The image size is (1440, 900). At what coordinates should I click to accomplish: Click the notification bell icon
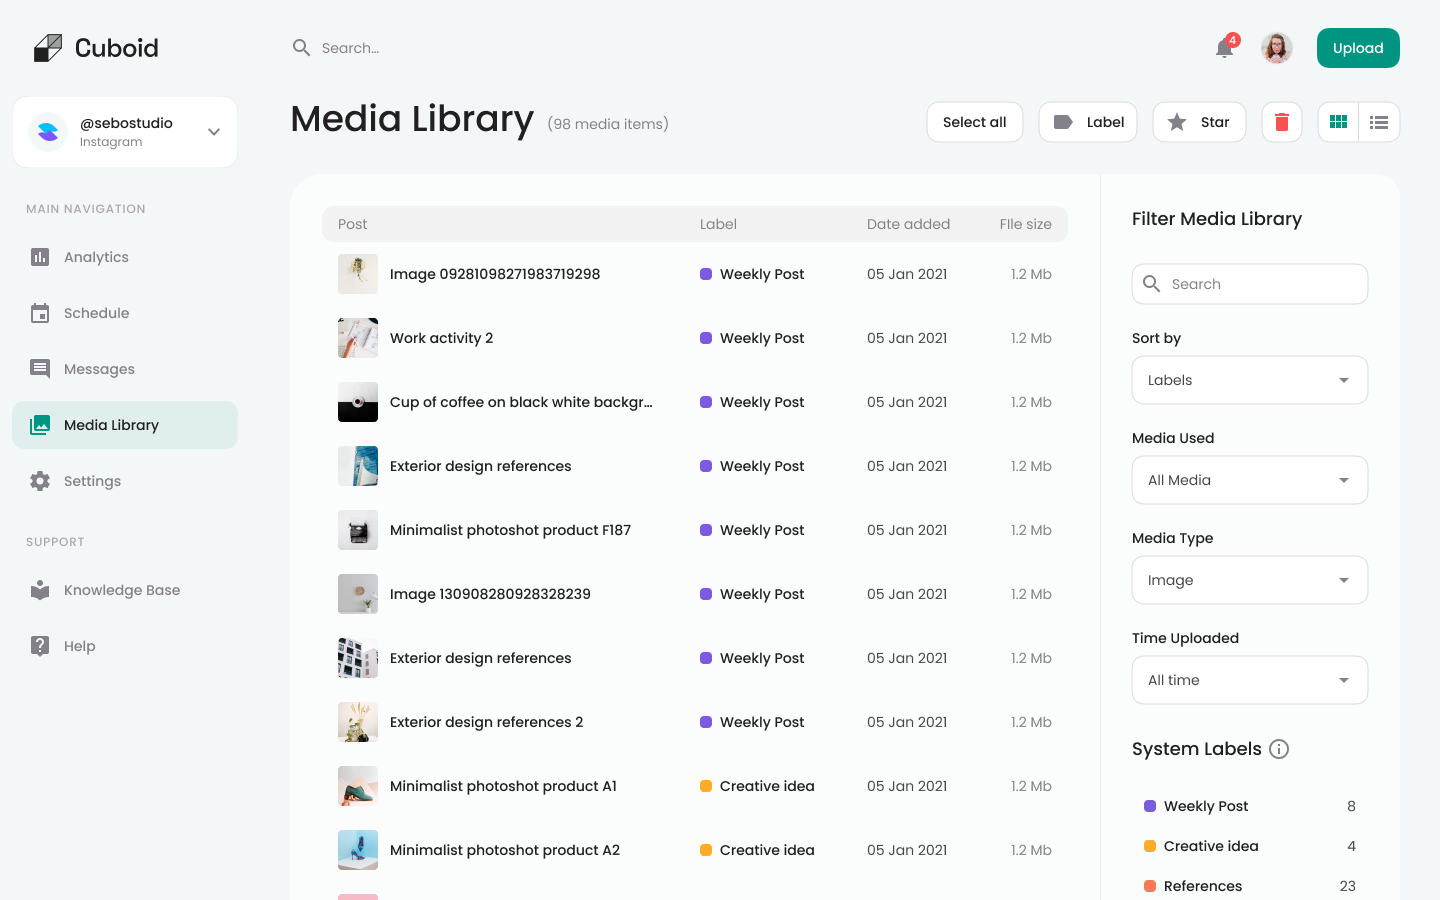[1222, 48]
